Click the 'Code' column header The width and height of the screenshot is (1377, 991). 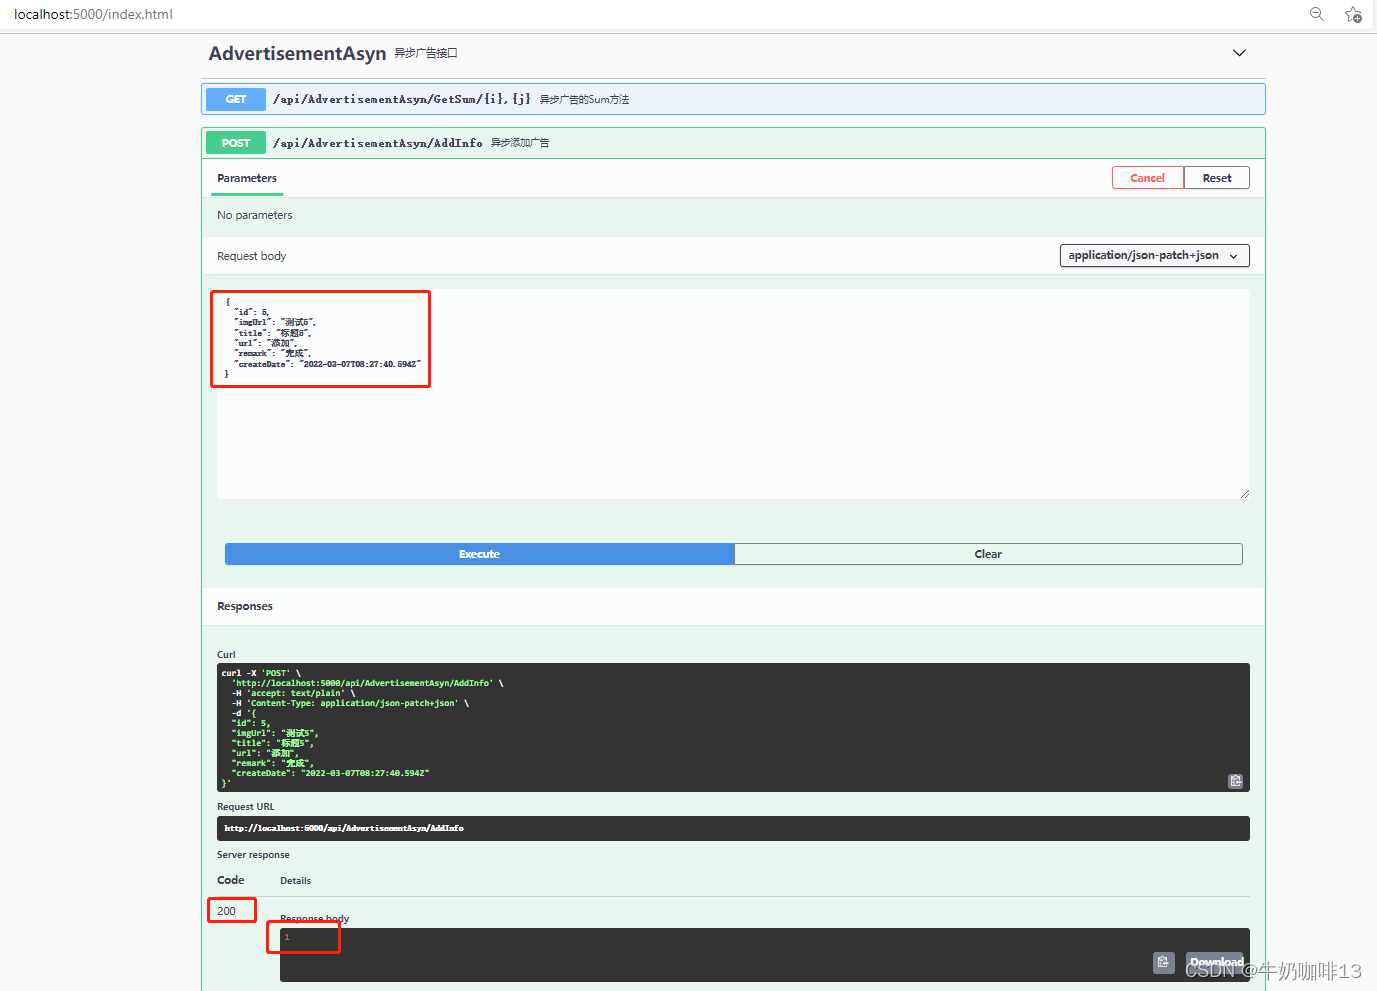231,880
